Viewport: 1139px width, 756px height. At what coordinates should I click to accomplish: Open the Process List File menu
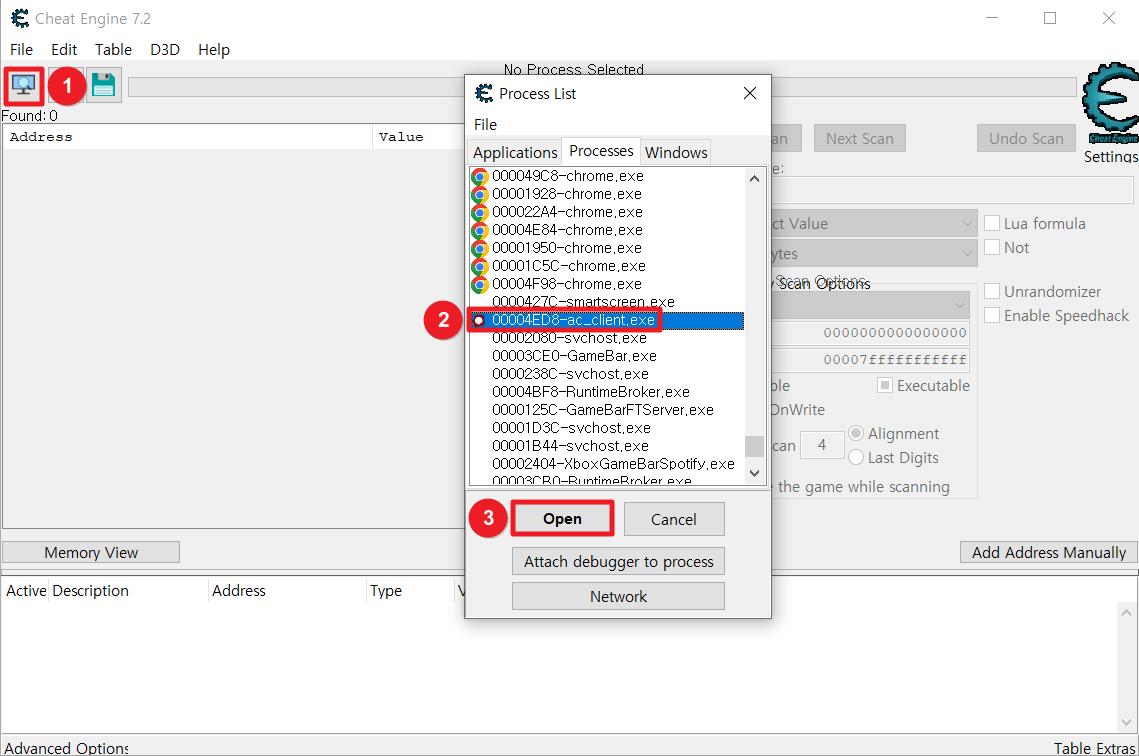click(485, 124)
